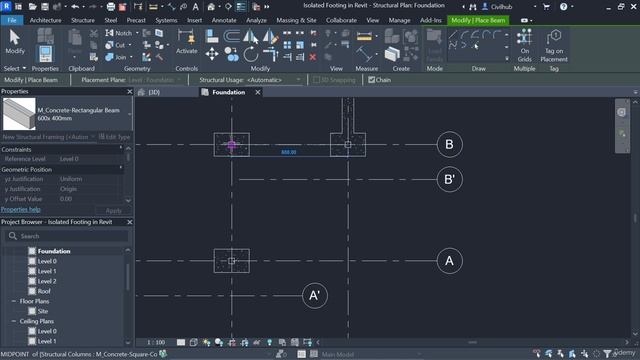Close the Foundation view tab
The width and height of the screenshot is (640, 360).
click(x=258, y=92)
